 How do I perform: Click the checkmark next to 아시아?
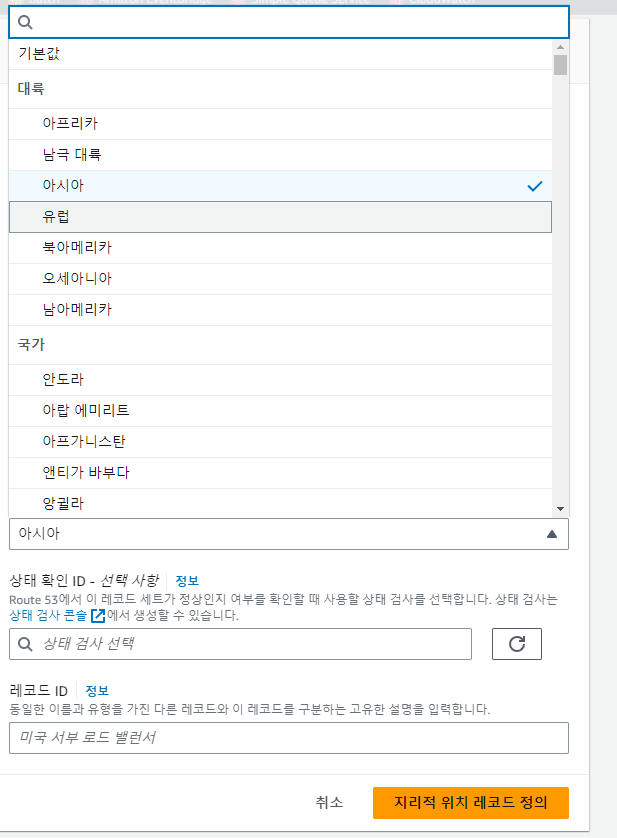click(534, 186)
